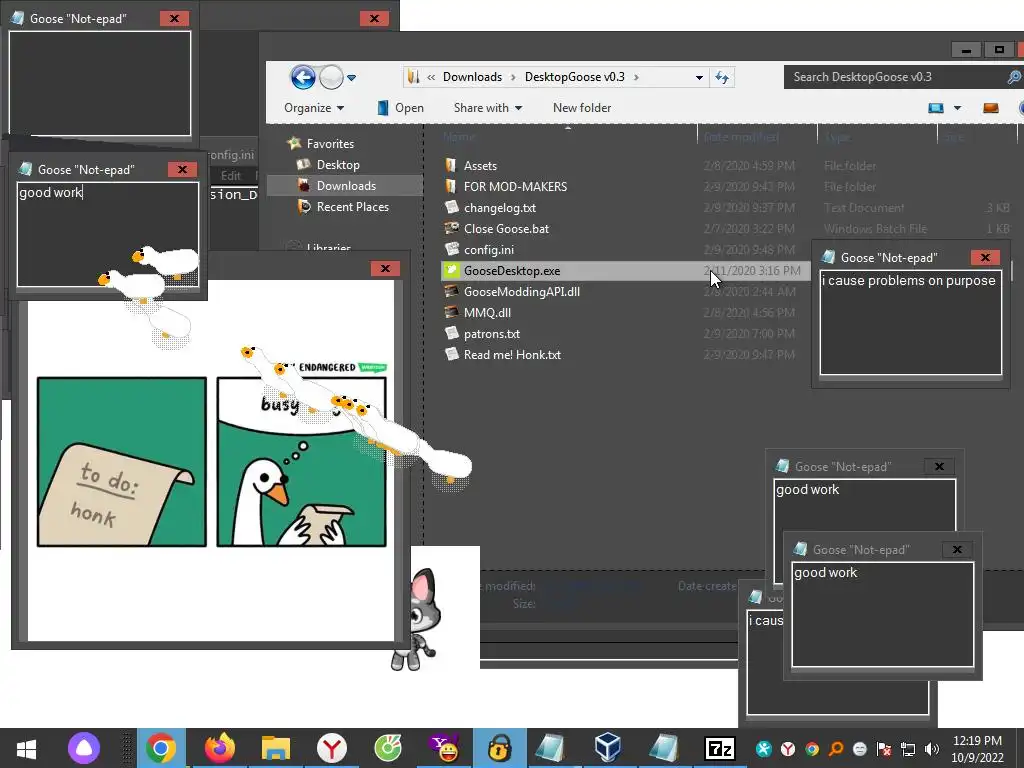This screenshot has height=768, width=1024.
Task: Open the green CocCoc browser taskbar icon
Action: point(388,748)
